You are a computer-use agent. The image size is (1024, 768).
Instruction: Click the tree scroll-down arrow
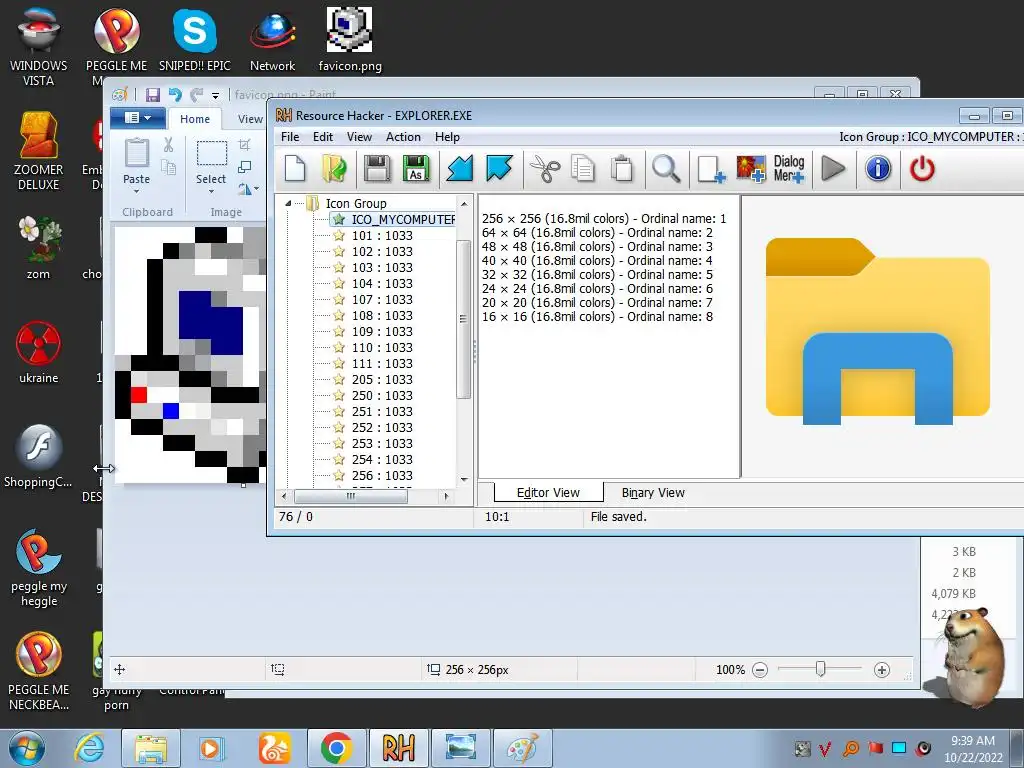coord(464,480)
